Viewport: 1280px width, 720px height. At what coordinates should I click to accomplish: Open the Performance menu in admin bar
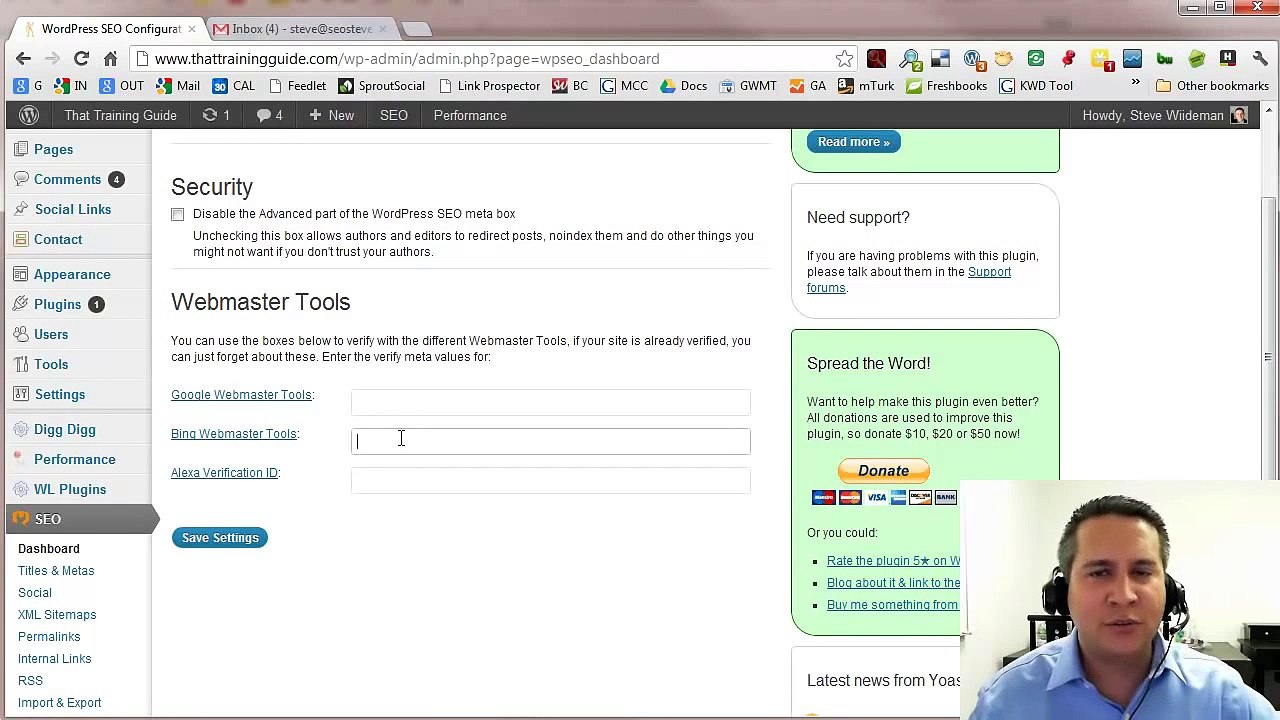click(470, 115)
